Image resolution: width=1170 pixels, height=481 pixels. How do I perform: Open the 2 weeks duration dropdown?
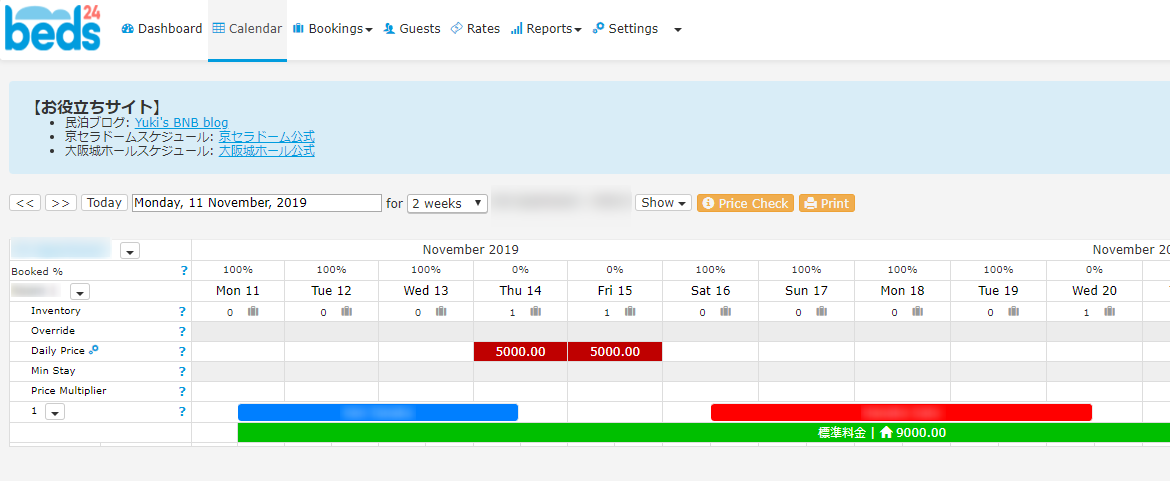point(447,204)
